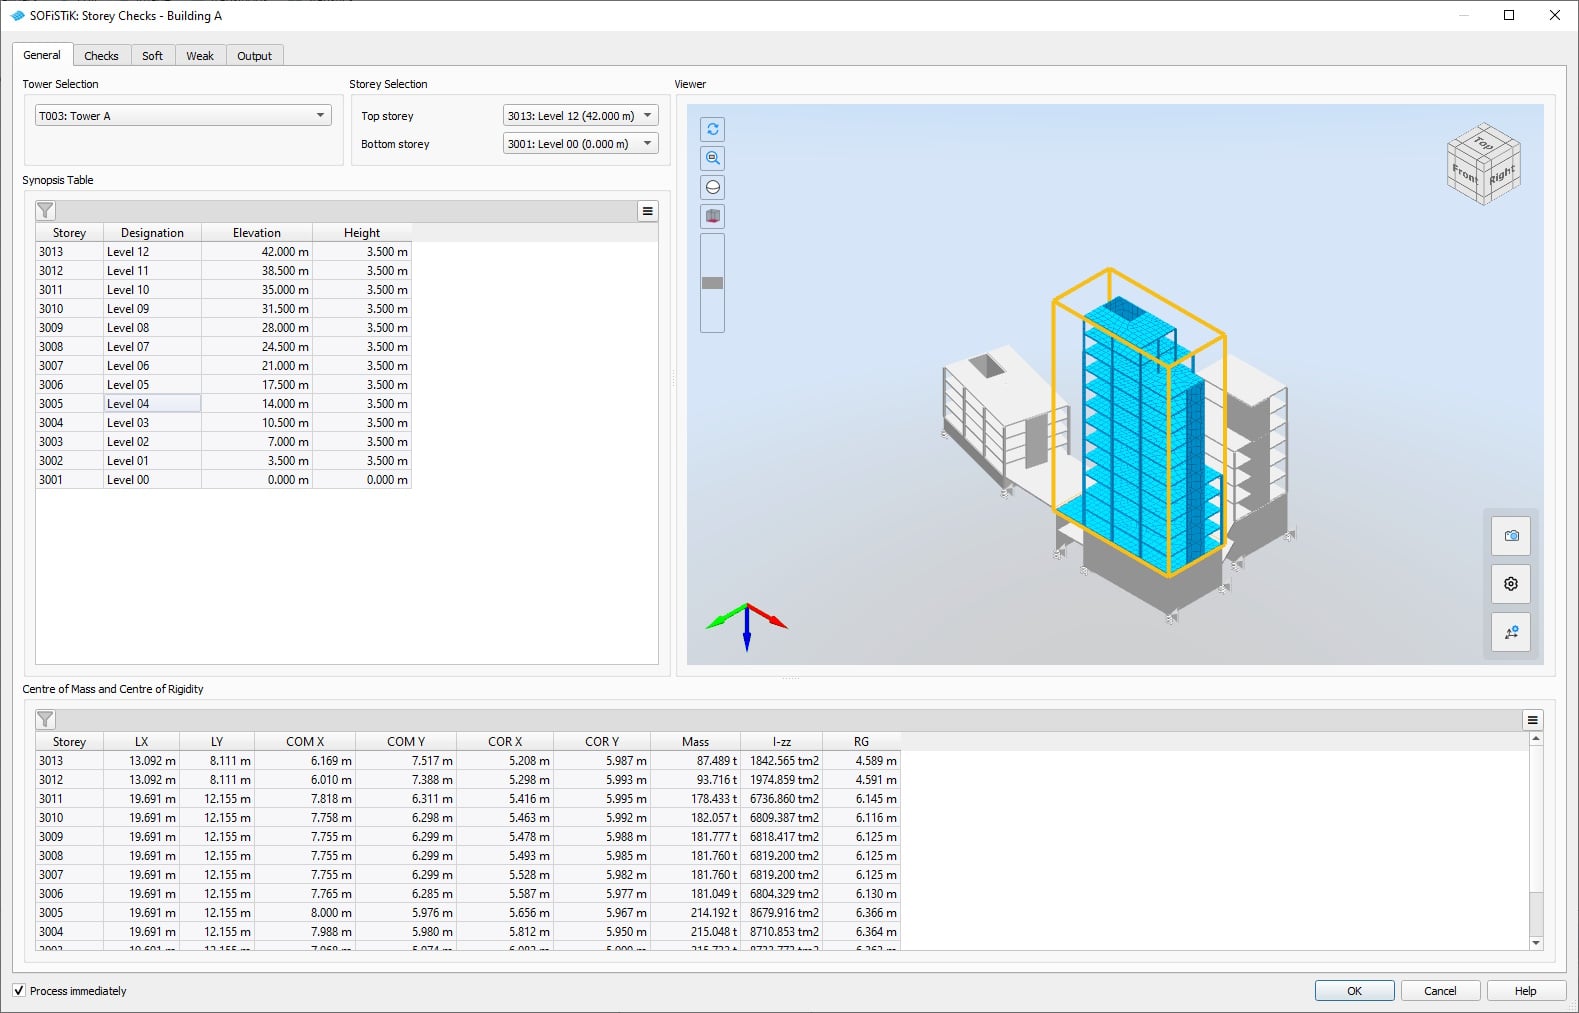This screenshot has height=1013, width=1579.
Task: Expand the Top storey dropdown
Action: click(x=580, y=116)
